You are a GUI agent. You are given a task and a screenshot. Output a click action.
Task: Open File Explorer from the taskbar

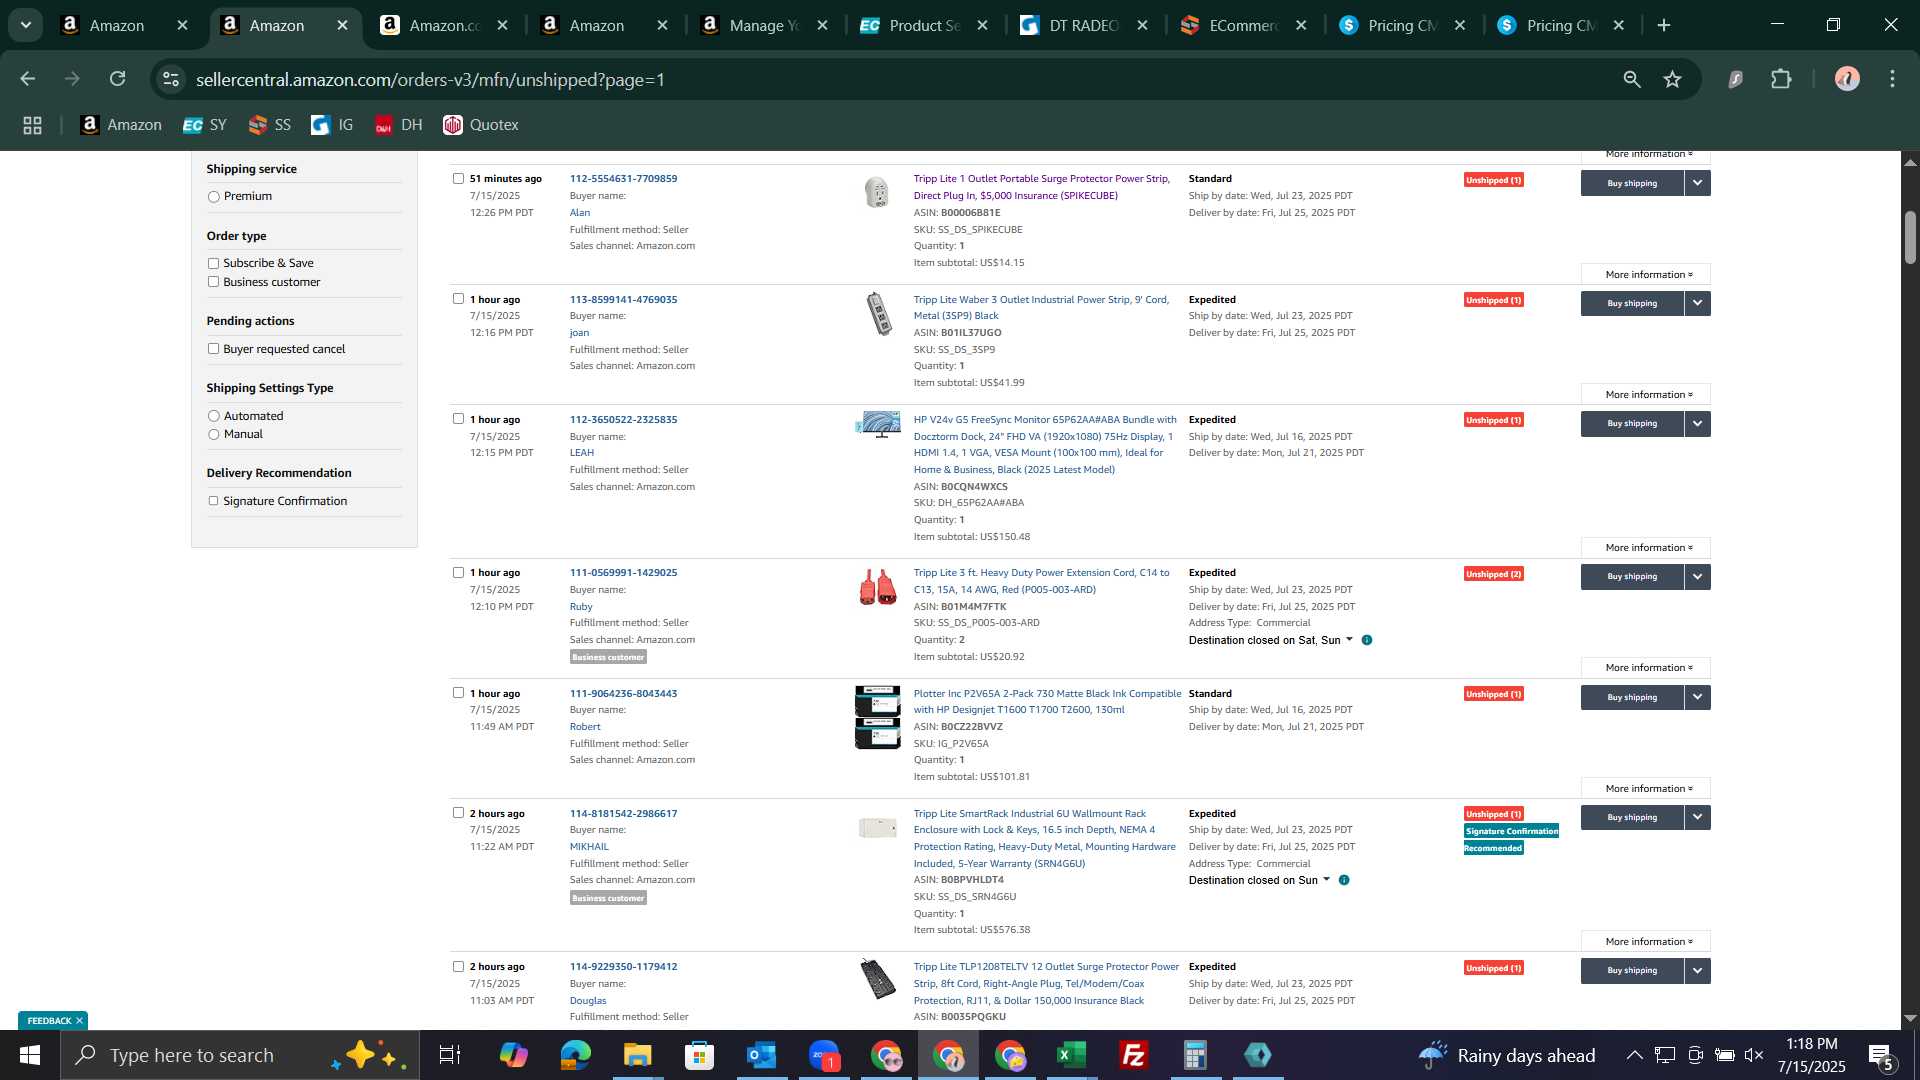[638, 1055]
